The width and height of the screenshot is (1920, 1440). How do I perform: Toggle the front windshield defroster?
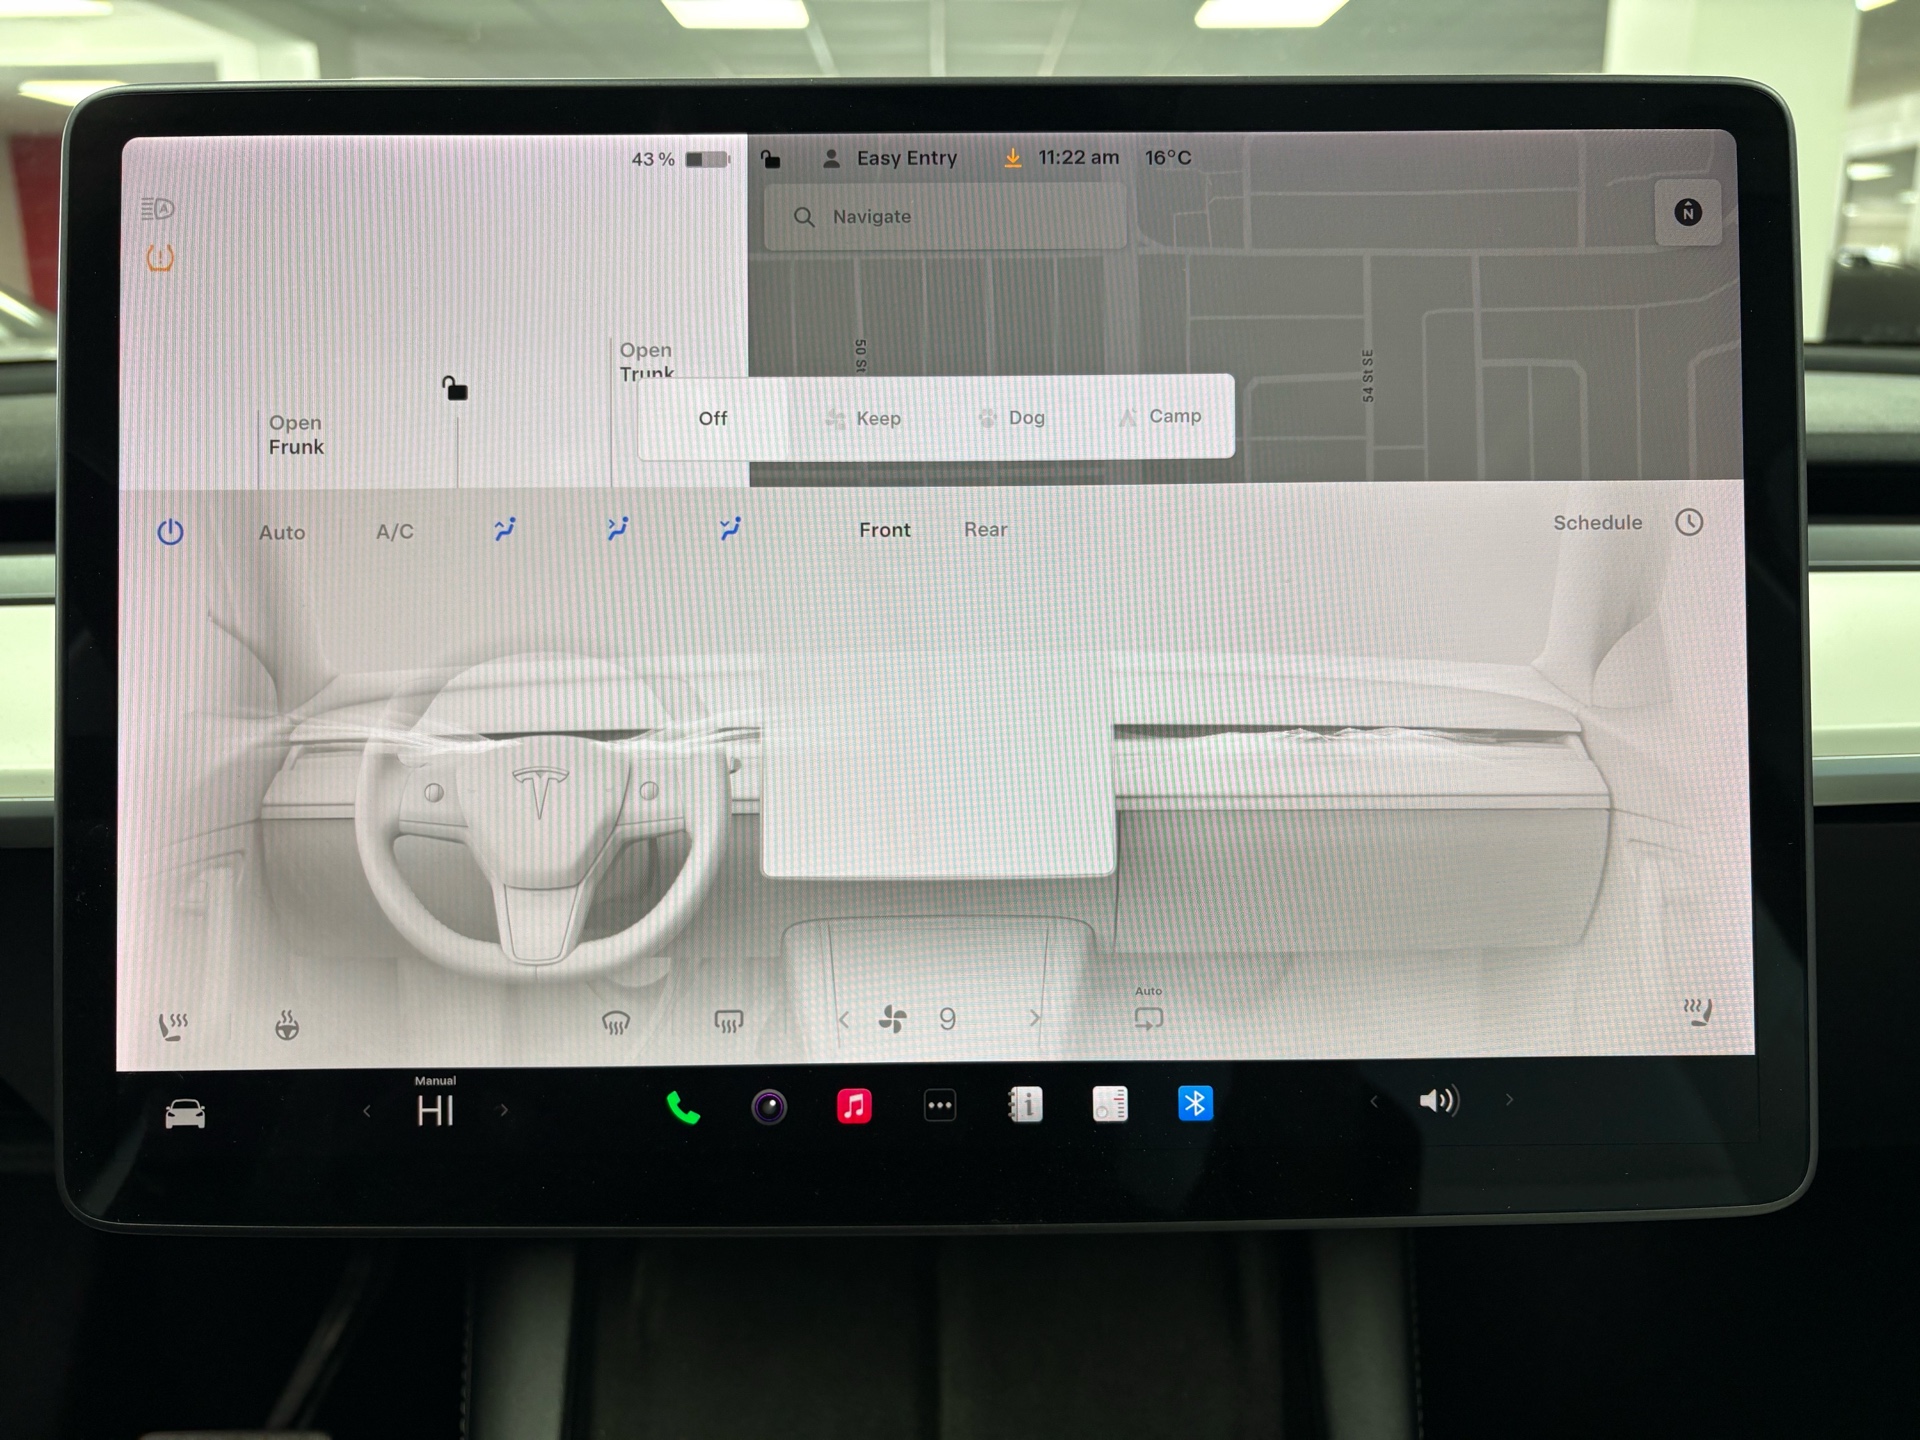(x=615, y=1022)
